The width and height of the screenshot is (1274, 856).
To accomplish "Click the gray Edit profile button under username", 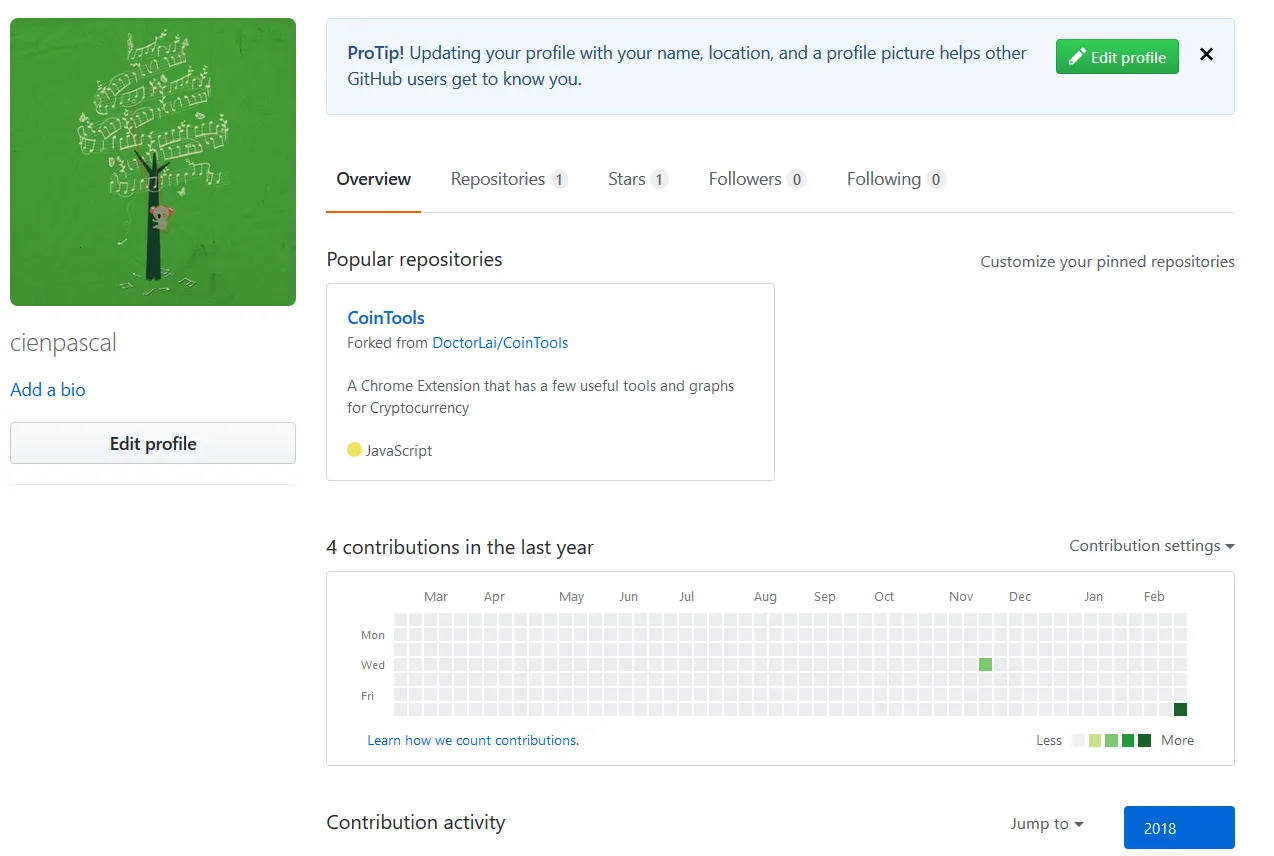I will coord(153,443).
